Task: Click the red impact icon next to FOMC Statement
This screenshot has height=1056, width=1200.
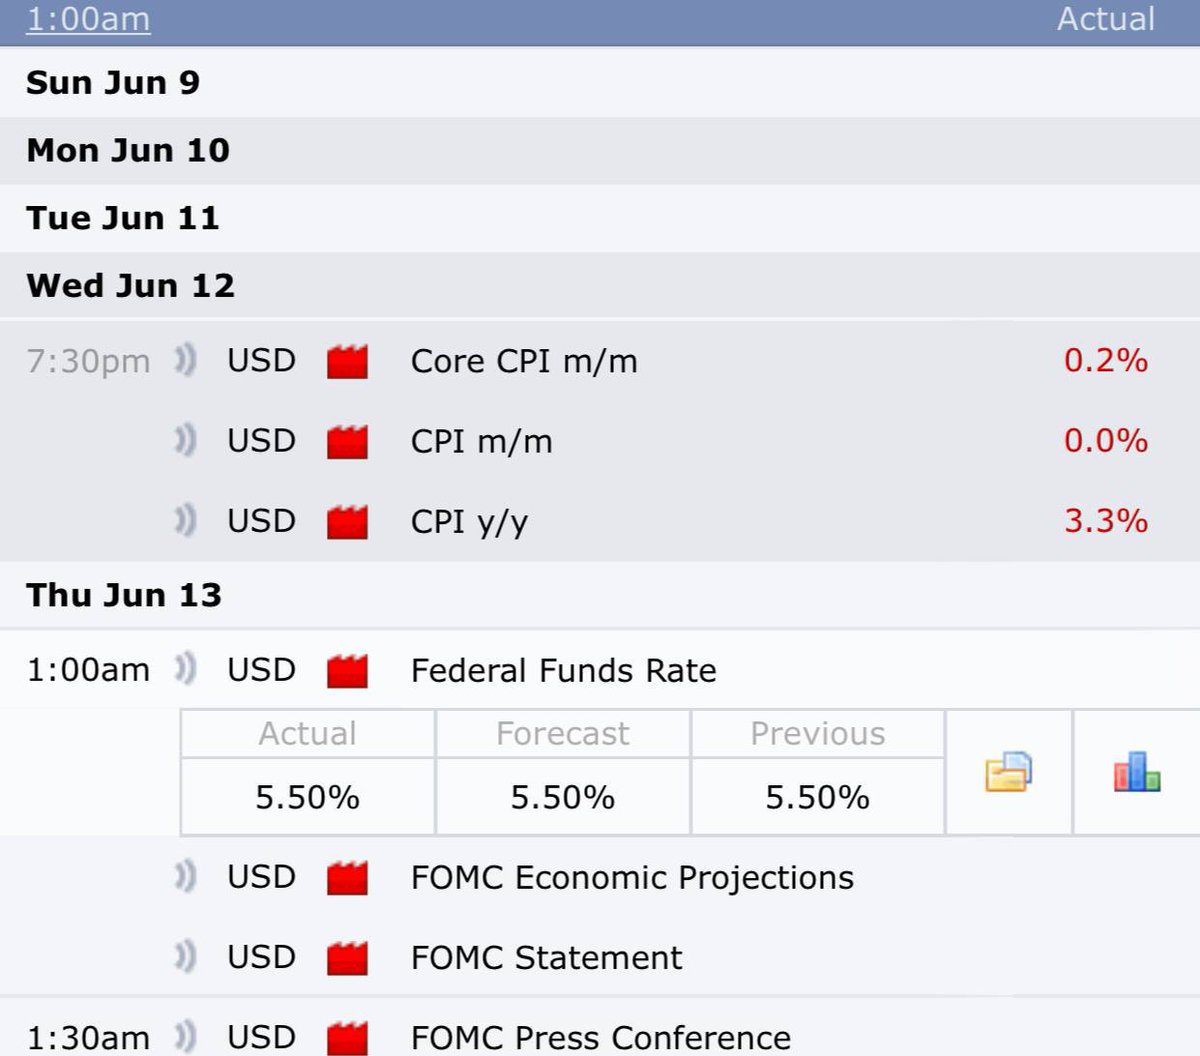Action: [347, 957]
